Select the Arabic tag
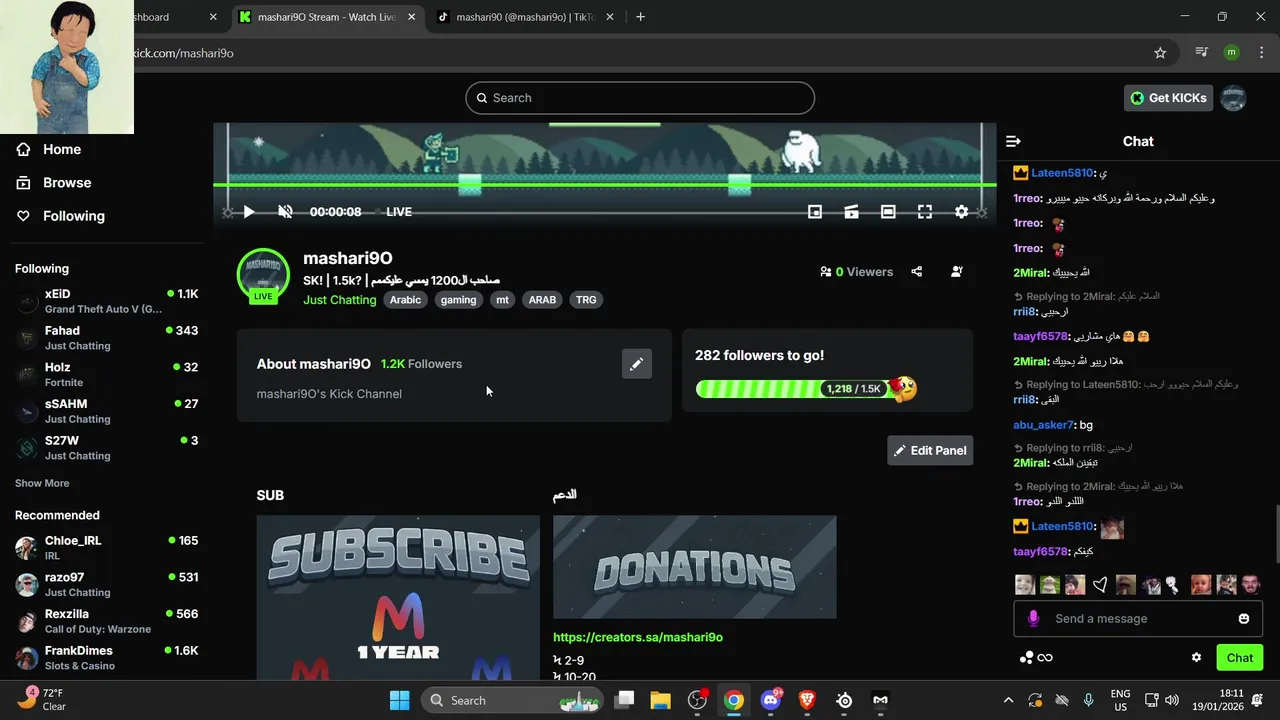 coord(405,300)
